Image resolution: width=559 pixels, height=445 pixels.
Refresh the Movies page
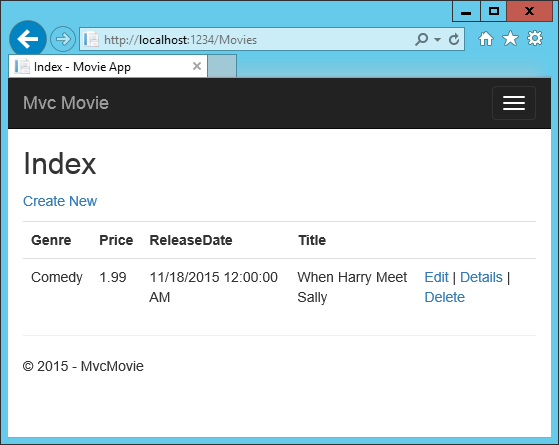(454, 39)
